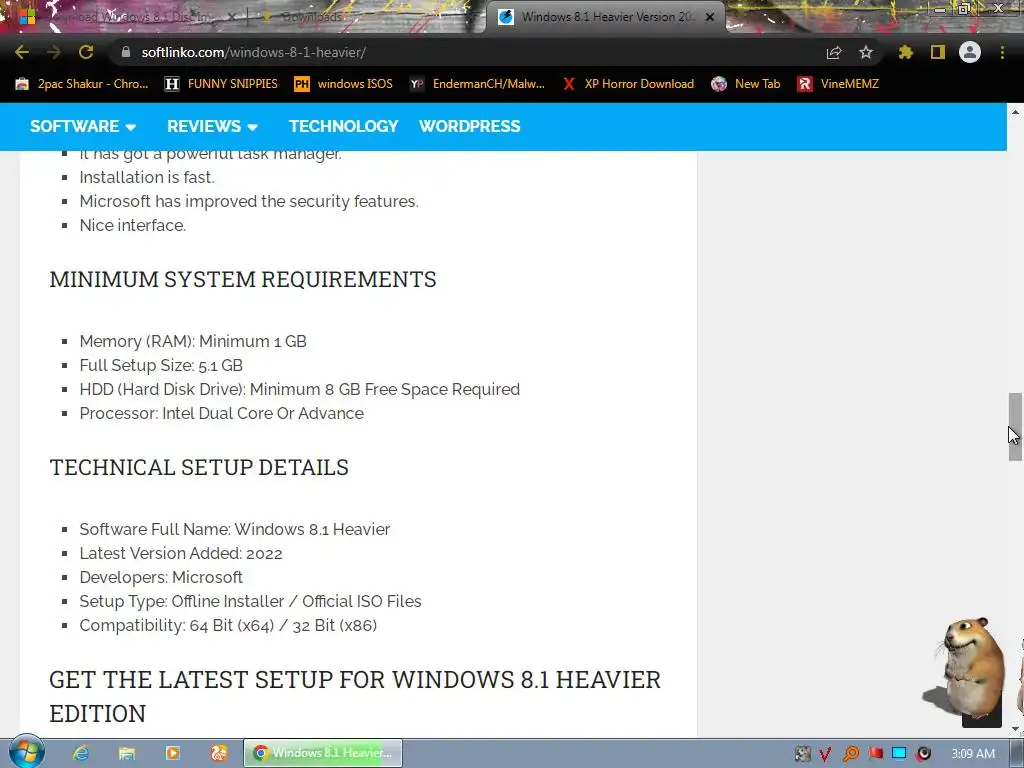The image size is (1024, 768).
Task: Select the Chrome Windows 8.1 Heavier taskbar button
Action: [x=323, y=753]
